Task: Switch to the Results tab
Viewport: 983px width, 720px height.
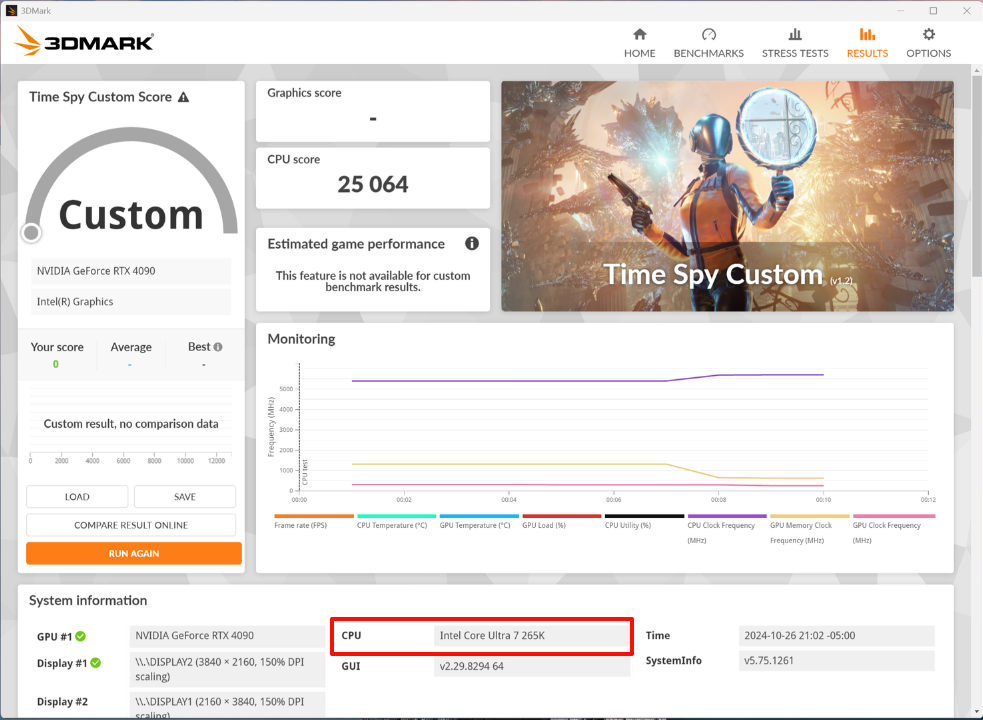Action: pyautogui.click(x=867, y=42)
